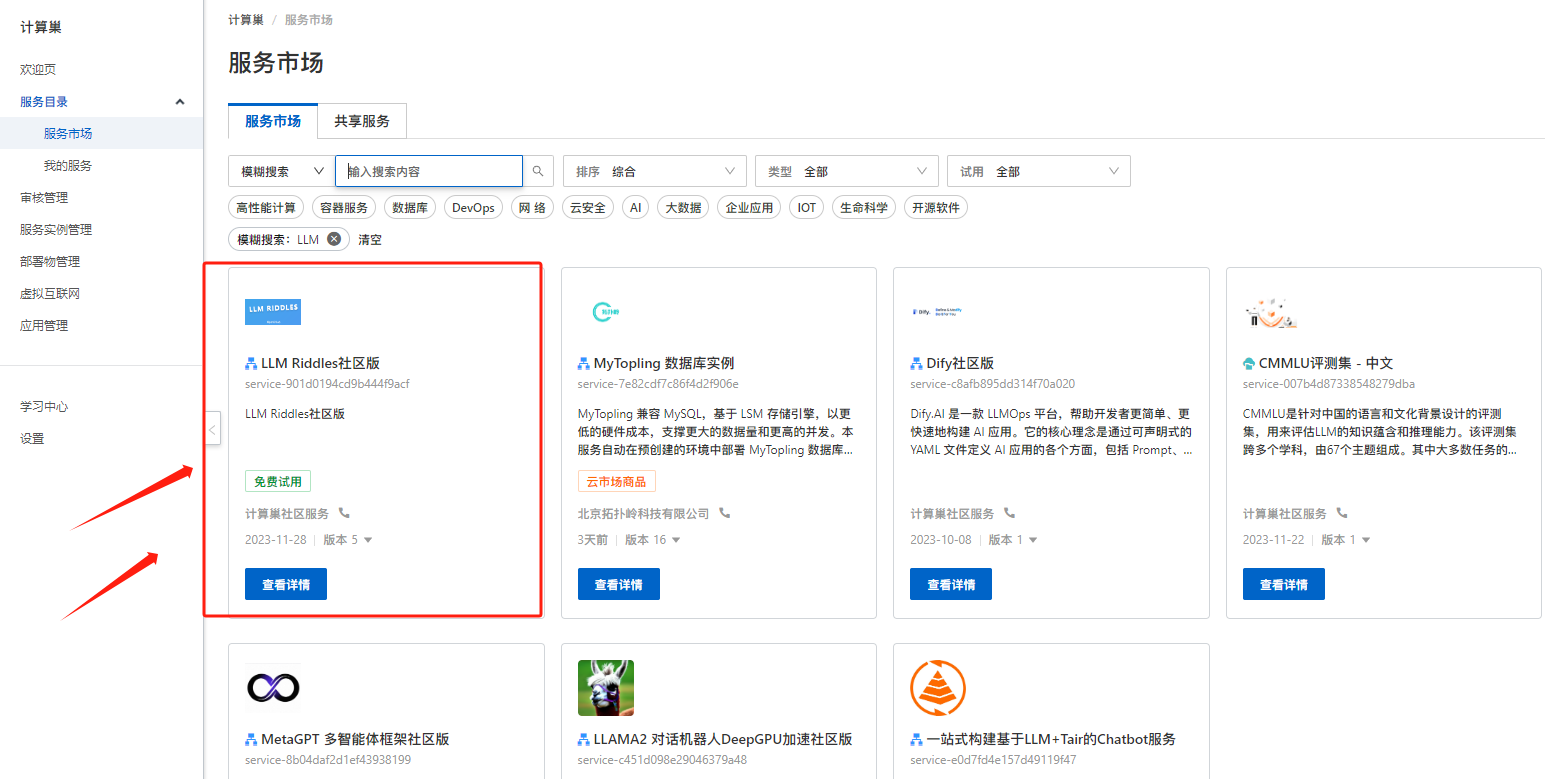The width and height of the screenshot is (1545, 779).
Task: Filter by DevOps category tag
Action: coord(473,208)
